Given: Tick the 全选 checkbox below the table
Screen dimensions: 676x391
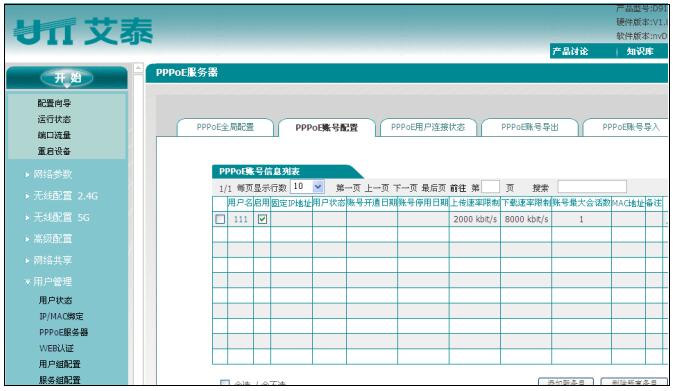Looking at the screenshot, I should point(225,383).
